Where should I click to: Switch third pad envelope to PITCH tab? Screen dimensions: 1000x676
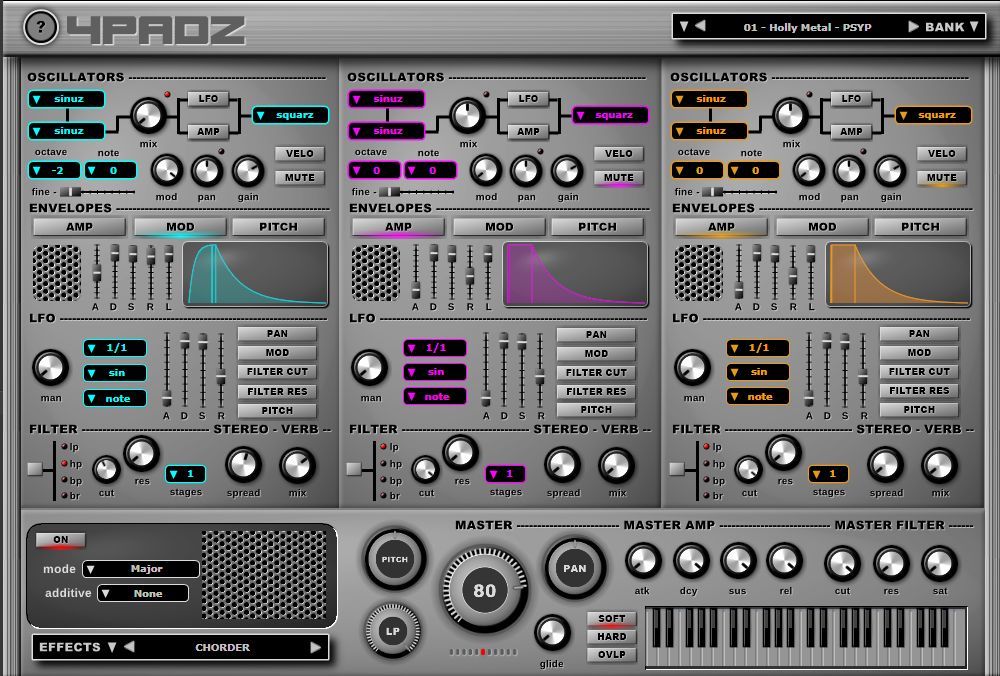(x=920, y=226)
